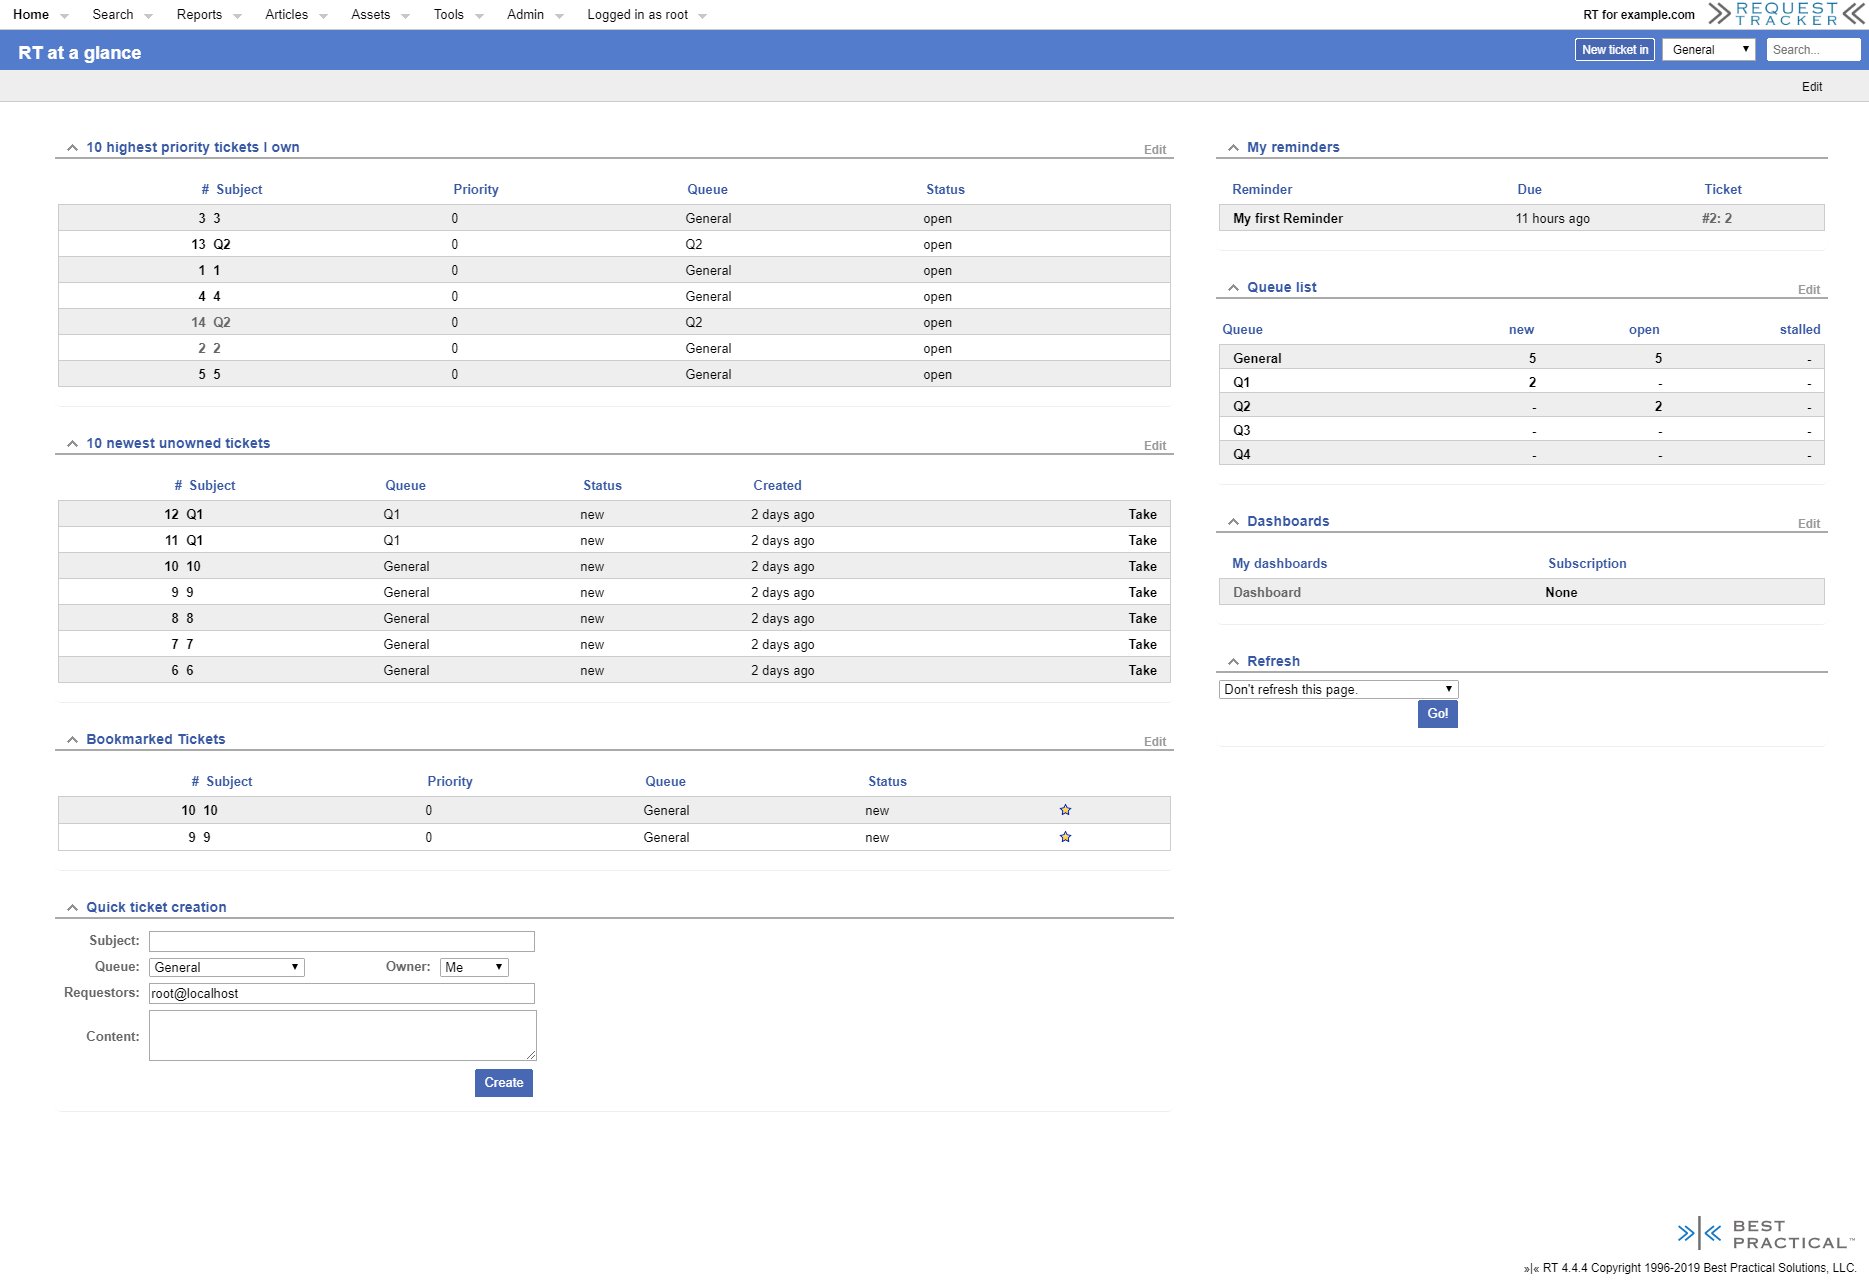This screenshot has height=1287, width=1869.
Task: Toggle bookmark star for ticket 10
Action: tap(1065, 810)
